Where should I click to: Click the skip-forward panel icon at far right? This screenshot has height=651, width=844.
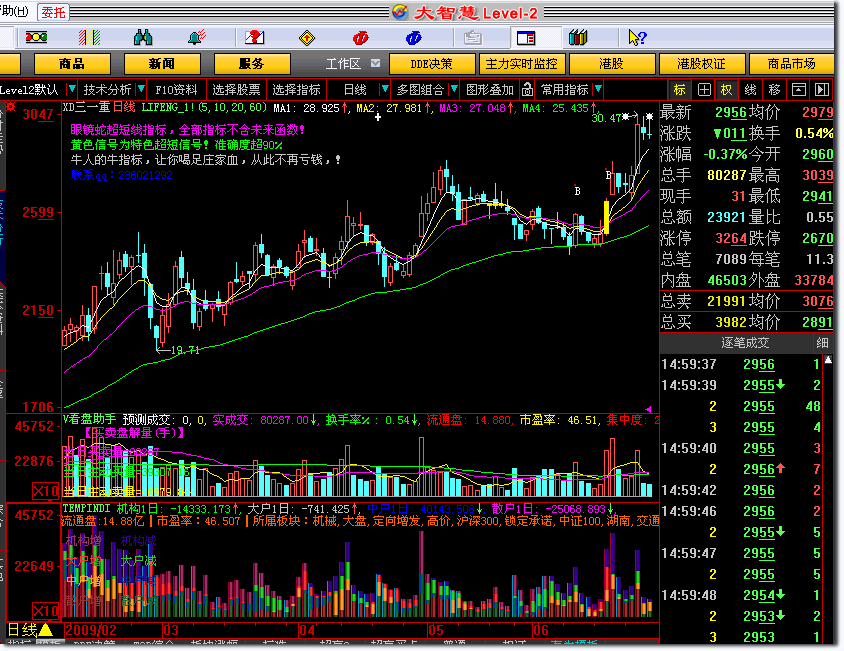[x=822, y=89]
